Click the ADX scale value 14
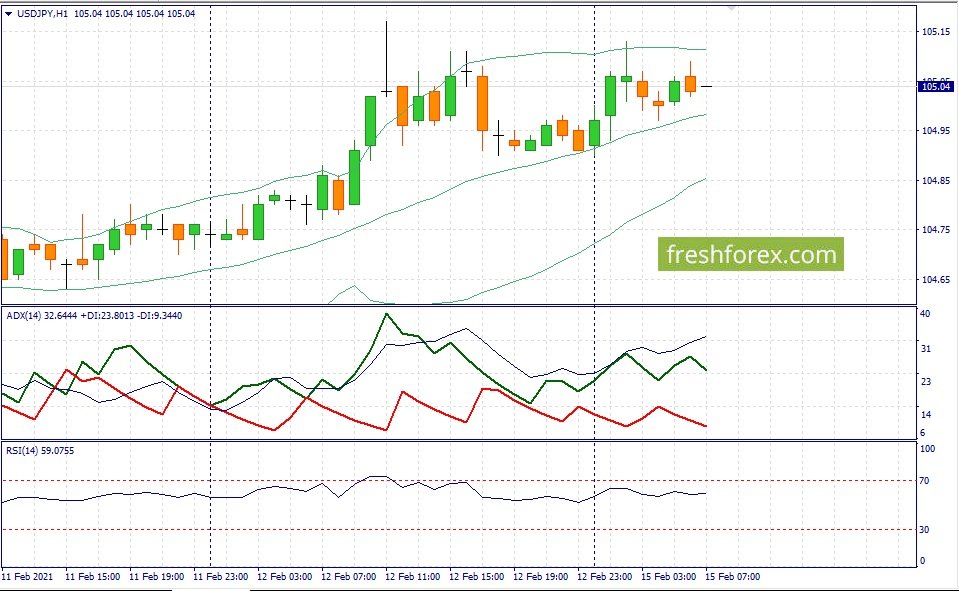The height and width of the screenshot is (591, 959). (x=925, y=415)
